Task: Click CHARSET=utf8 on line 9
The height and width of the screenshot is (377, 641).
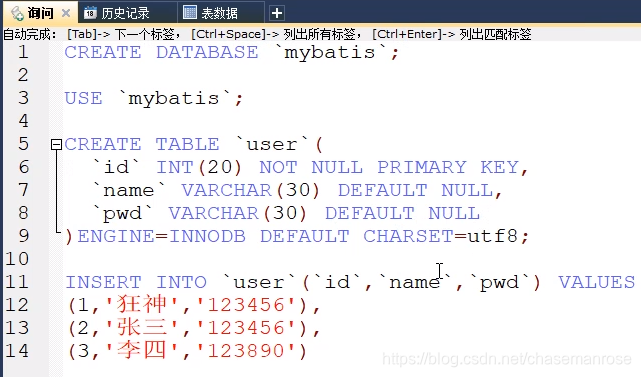Action: 441,236
